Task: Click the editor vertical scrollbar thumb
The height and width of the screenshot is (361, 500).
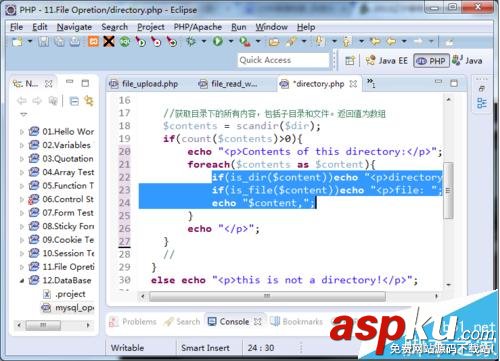Action: tap(448, 190)
